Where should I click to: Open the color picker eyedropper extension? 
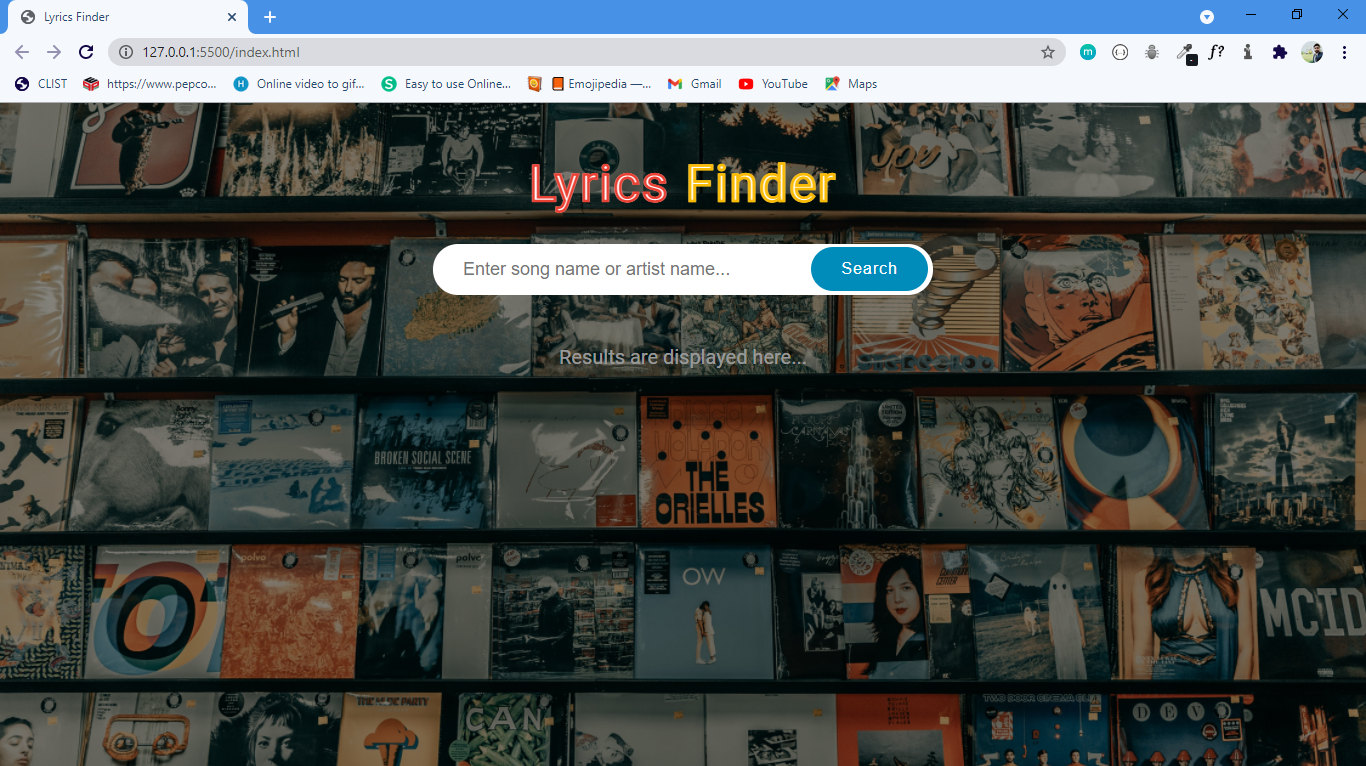(x=1185, y=53)
